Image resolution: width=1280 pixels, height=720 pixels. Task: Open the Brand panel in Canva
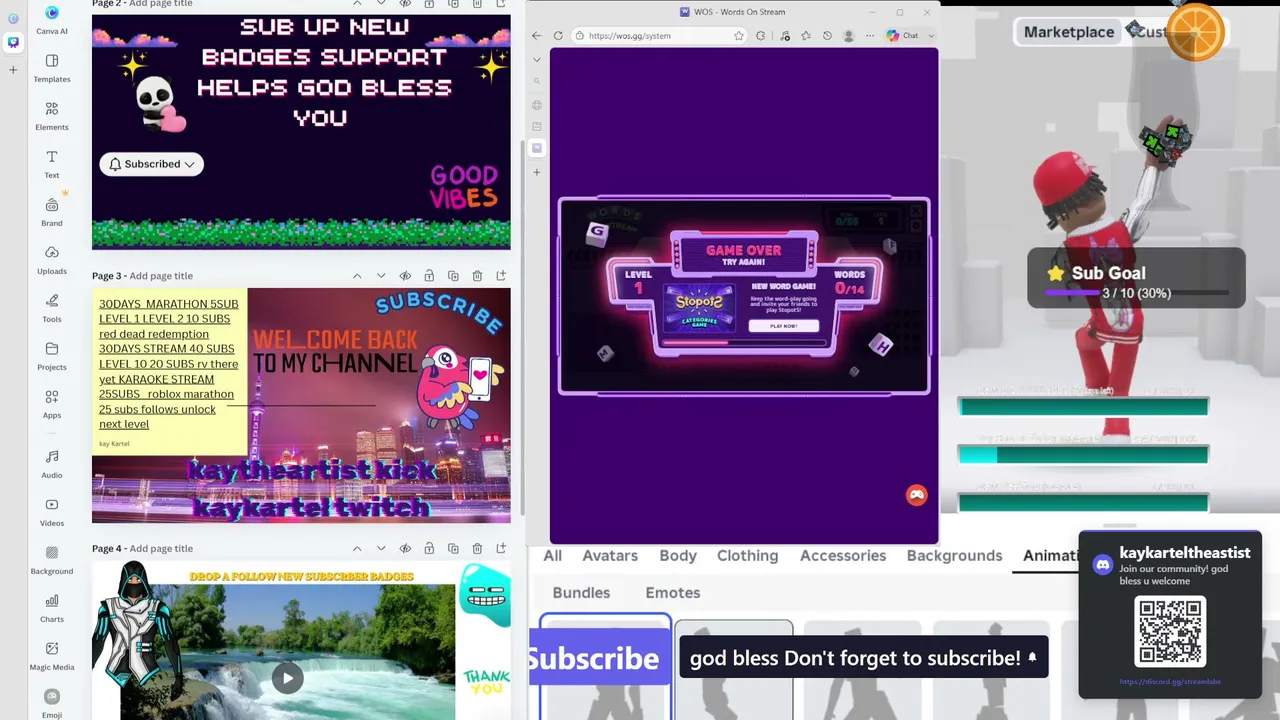click(52, 211)
